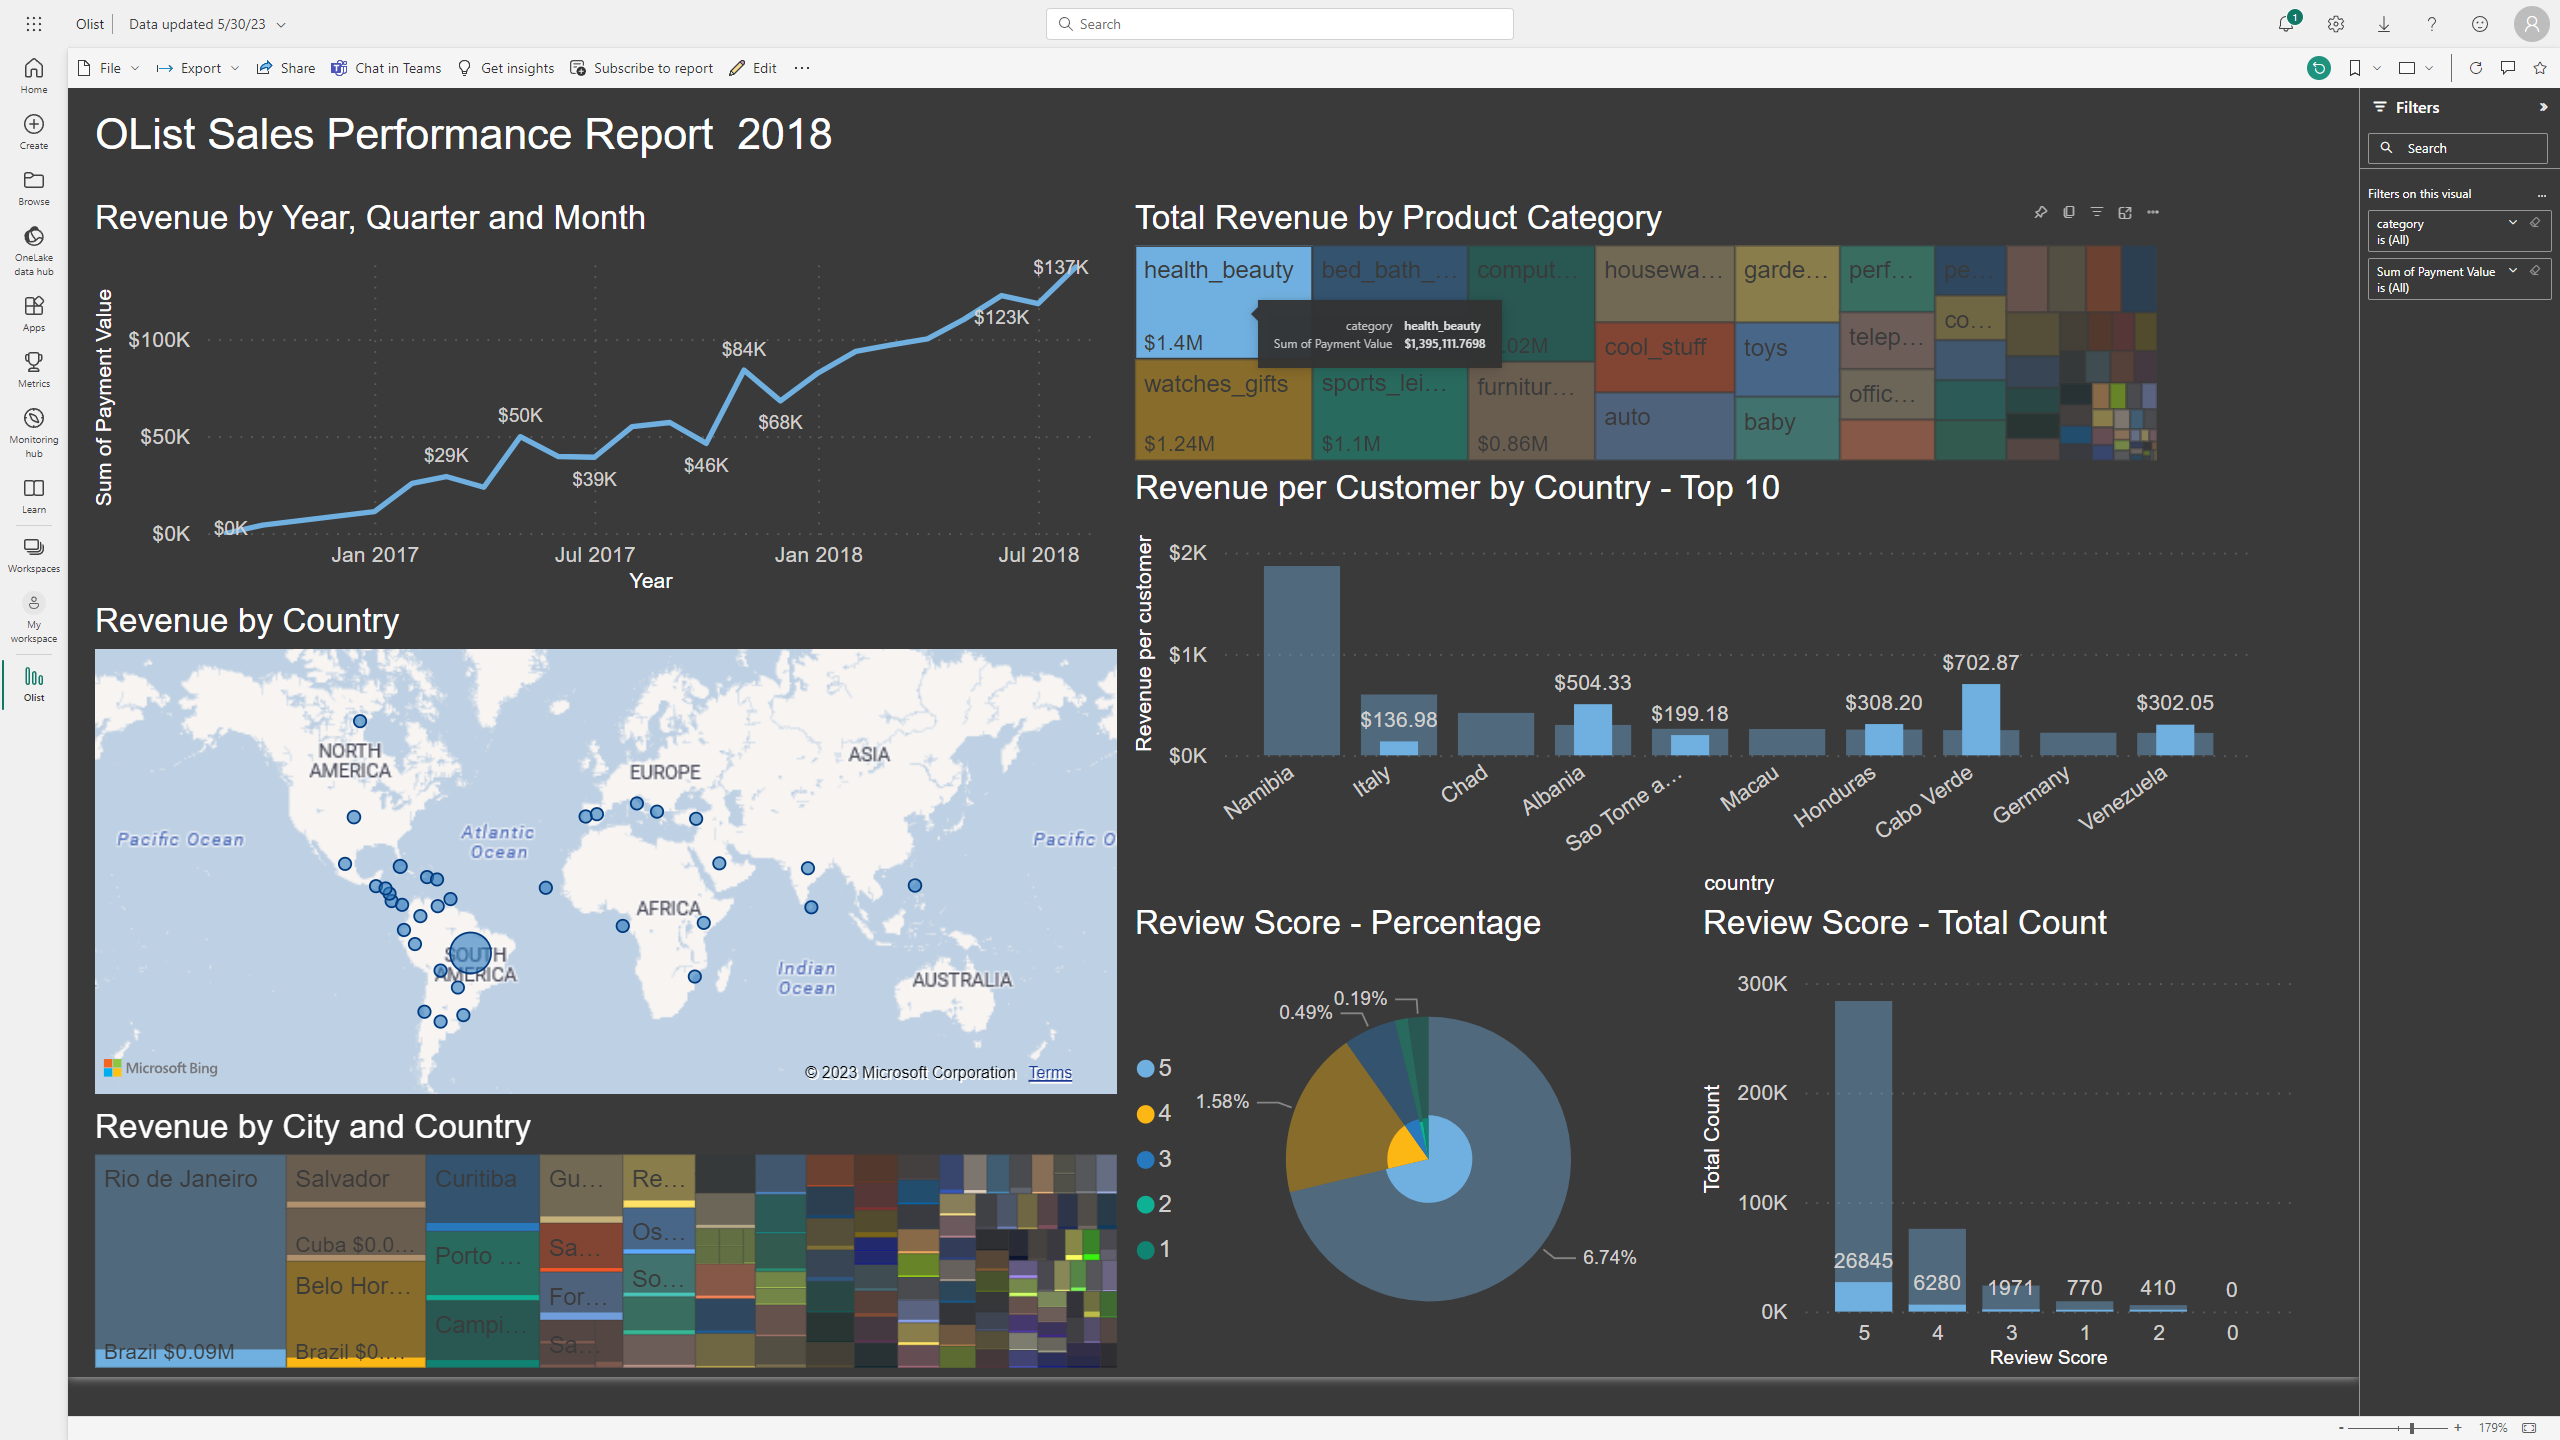
Task: Open the Export menu
Action: click(x=198, y=68)
